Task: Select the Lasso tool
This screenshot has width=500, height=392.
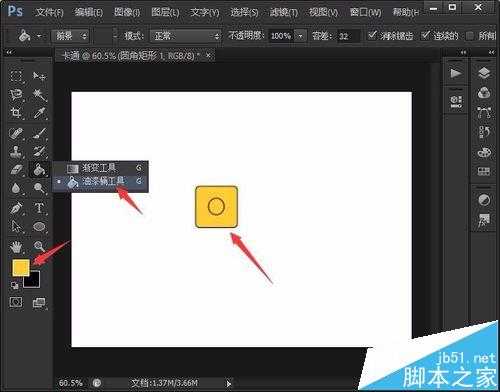Action: click(x=16, y=95)
